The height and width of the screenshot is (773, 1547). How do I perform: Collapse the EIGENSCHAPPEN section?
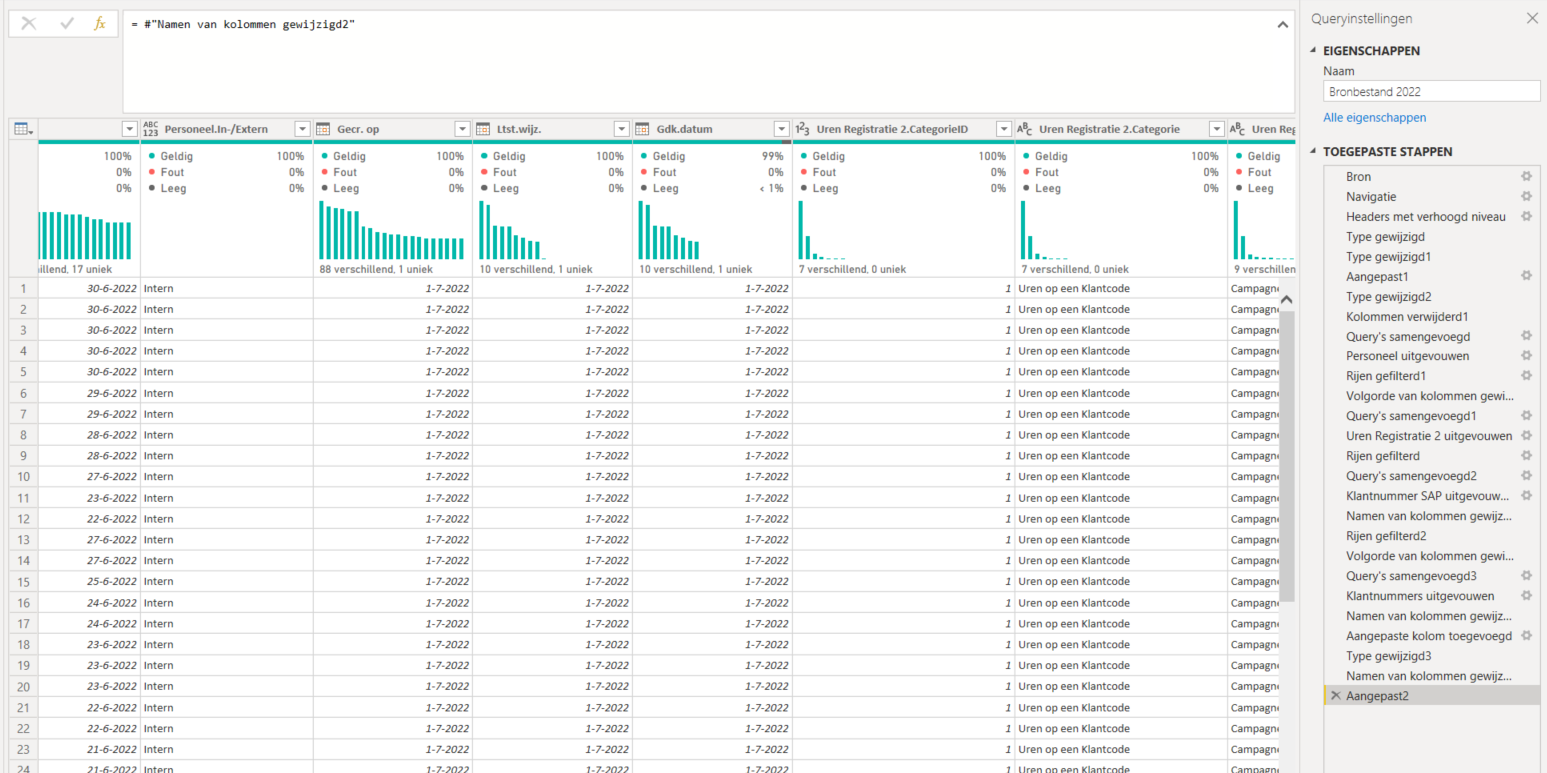(x=1313, y=51)
